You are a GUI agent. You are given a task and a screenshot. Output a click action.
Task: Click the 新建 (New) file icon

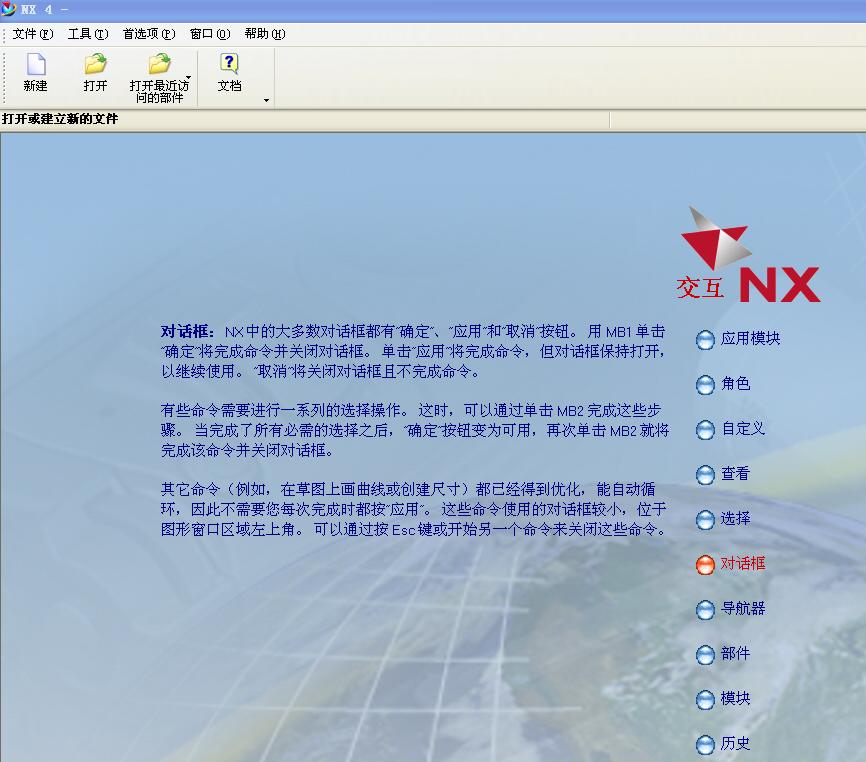(36, 64)
